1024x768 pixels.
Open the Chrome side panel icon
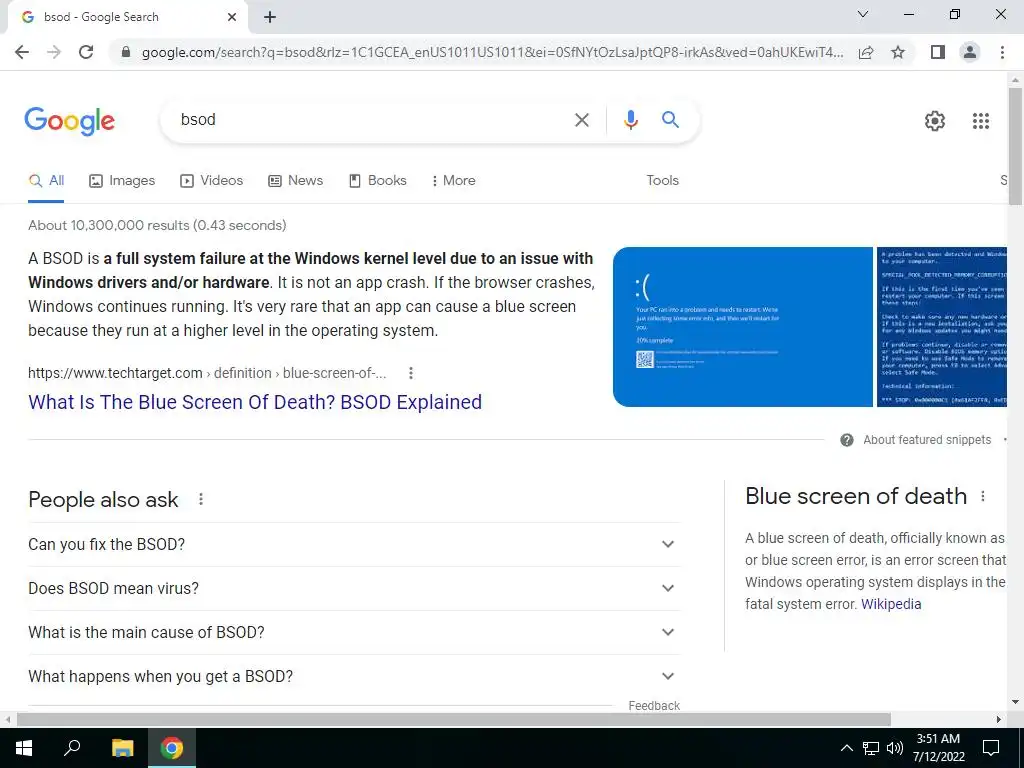pos(938,52)
